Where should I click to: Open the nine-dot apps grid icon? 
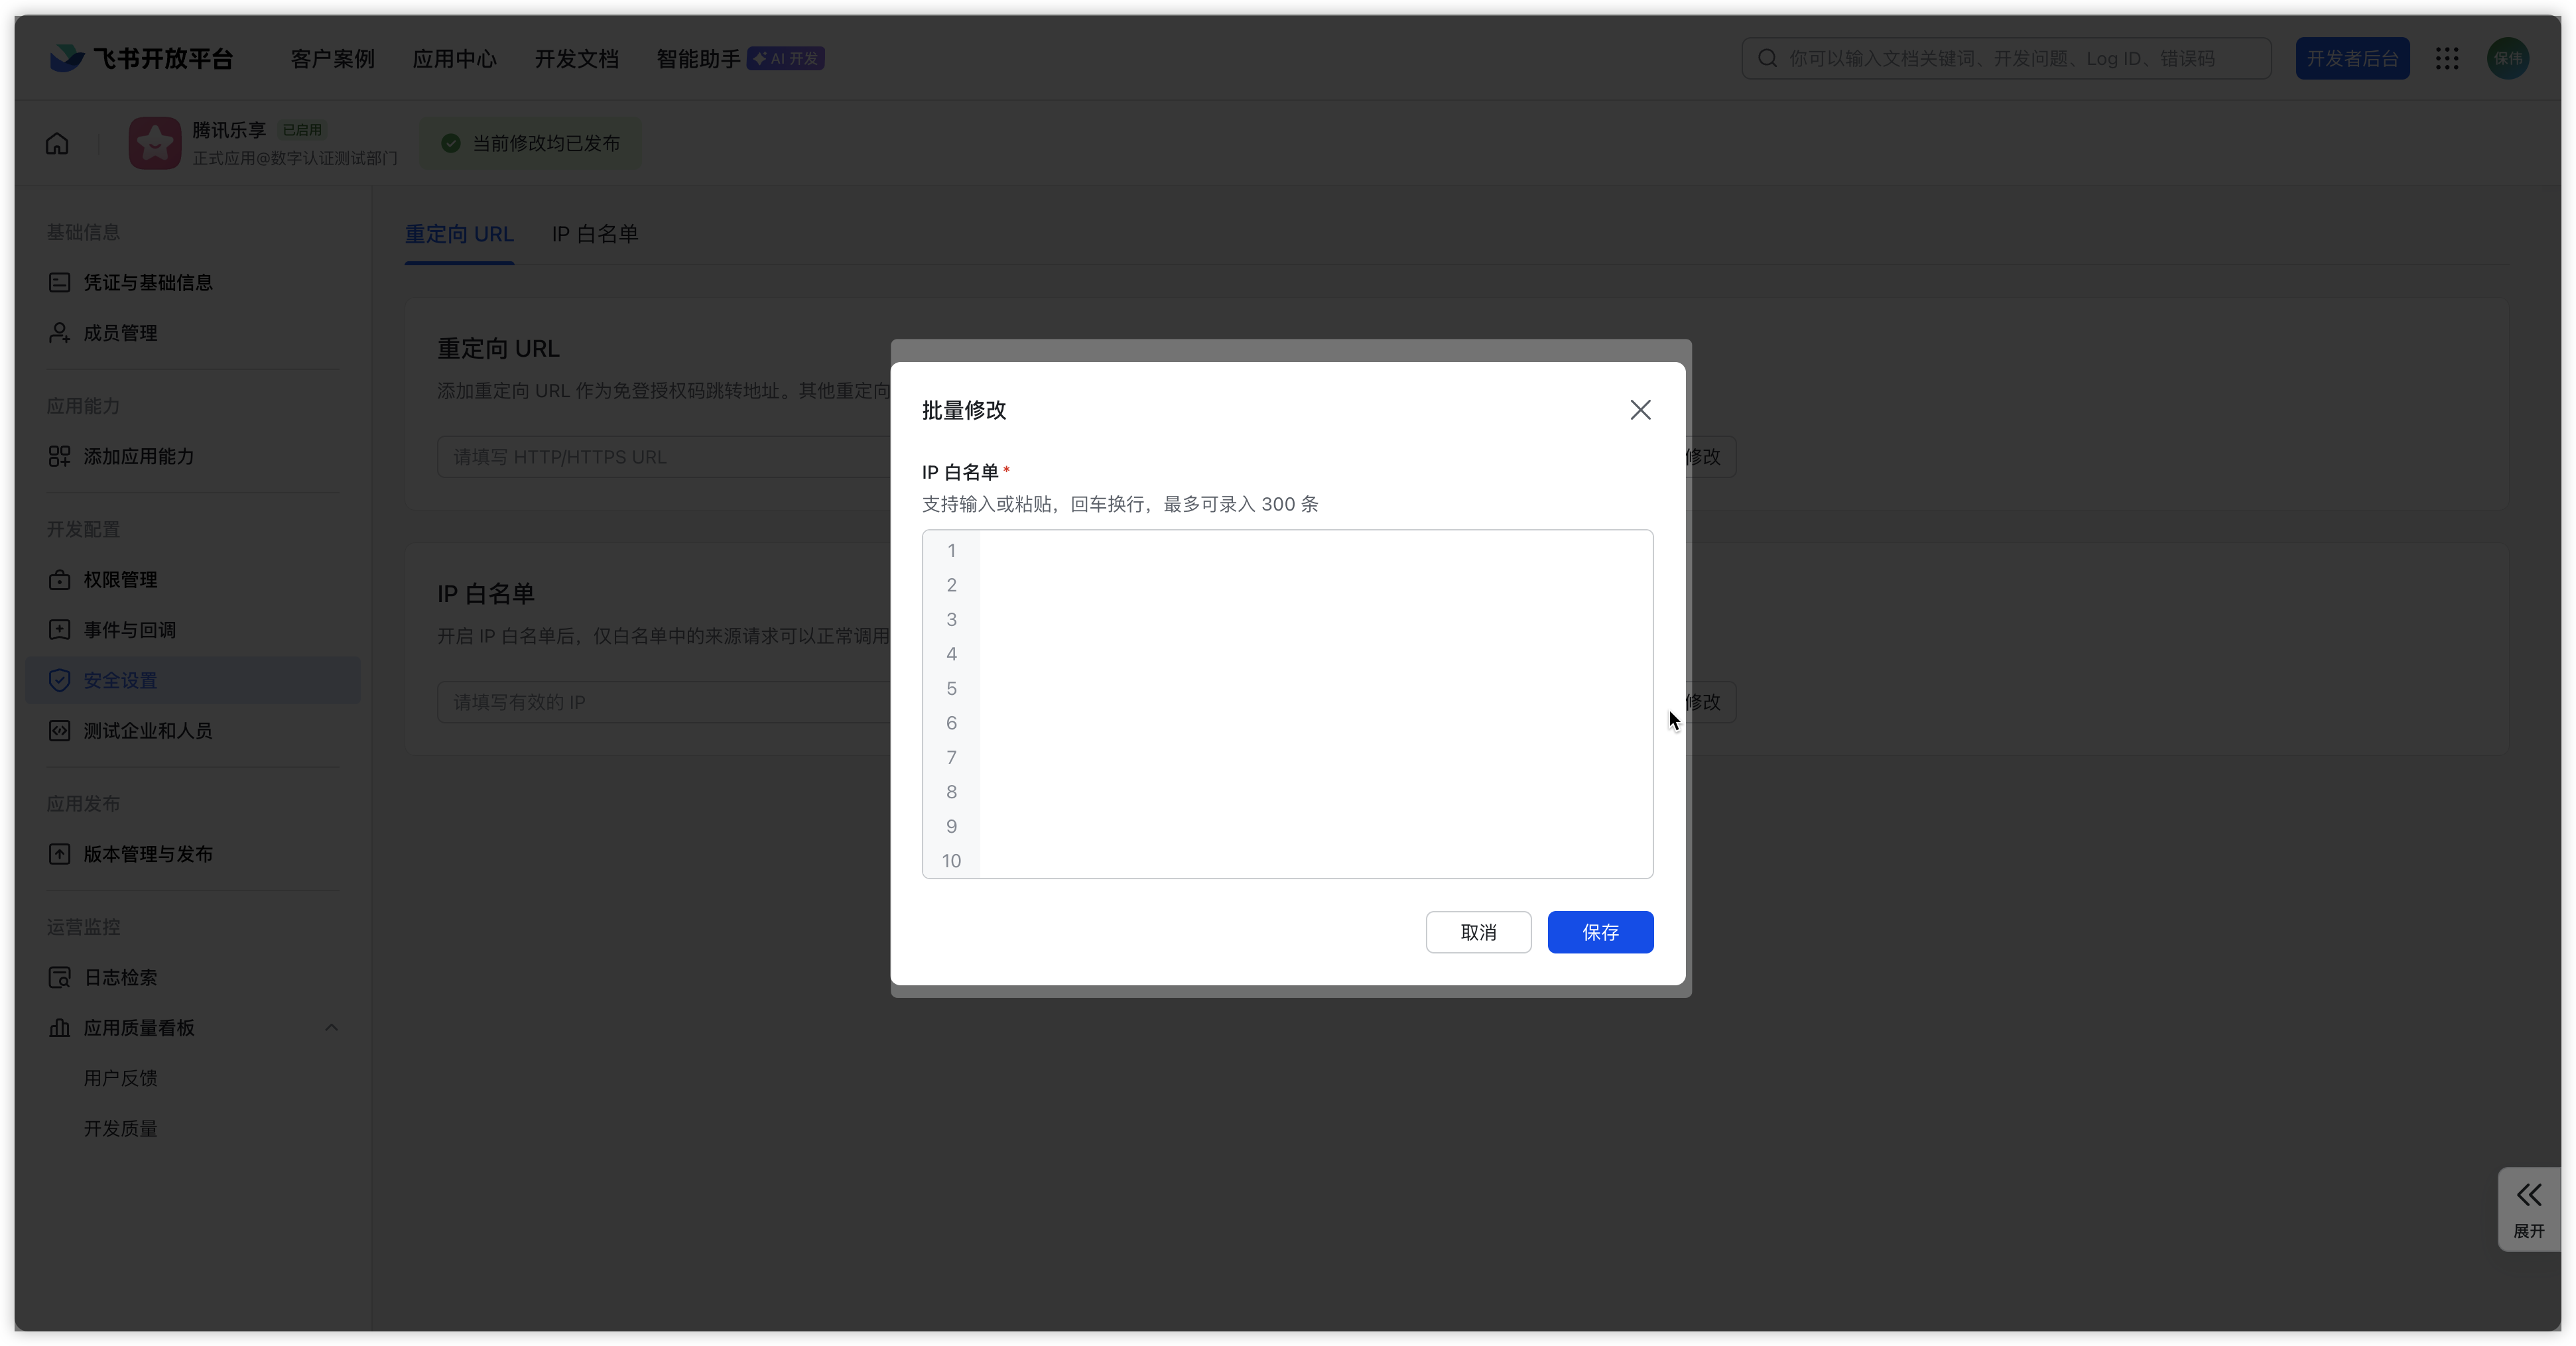[x=2447, y=59]
